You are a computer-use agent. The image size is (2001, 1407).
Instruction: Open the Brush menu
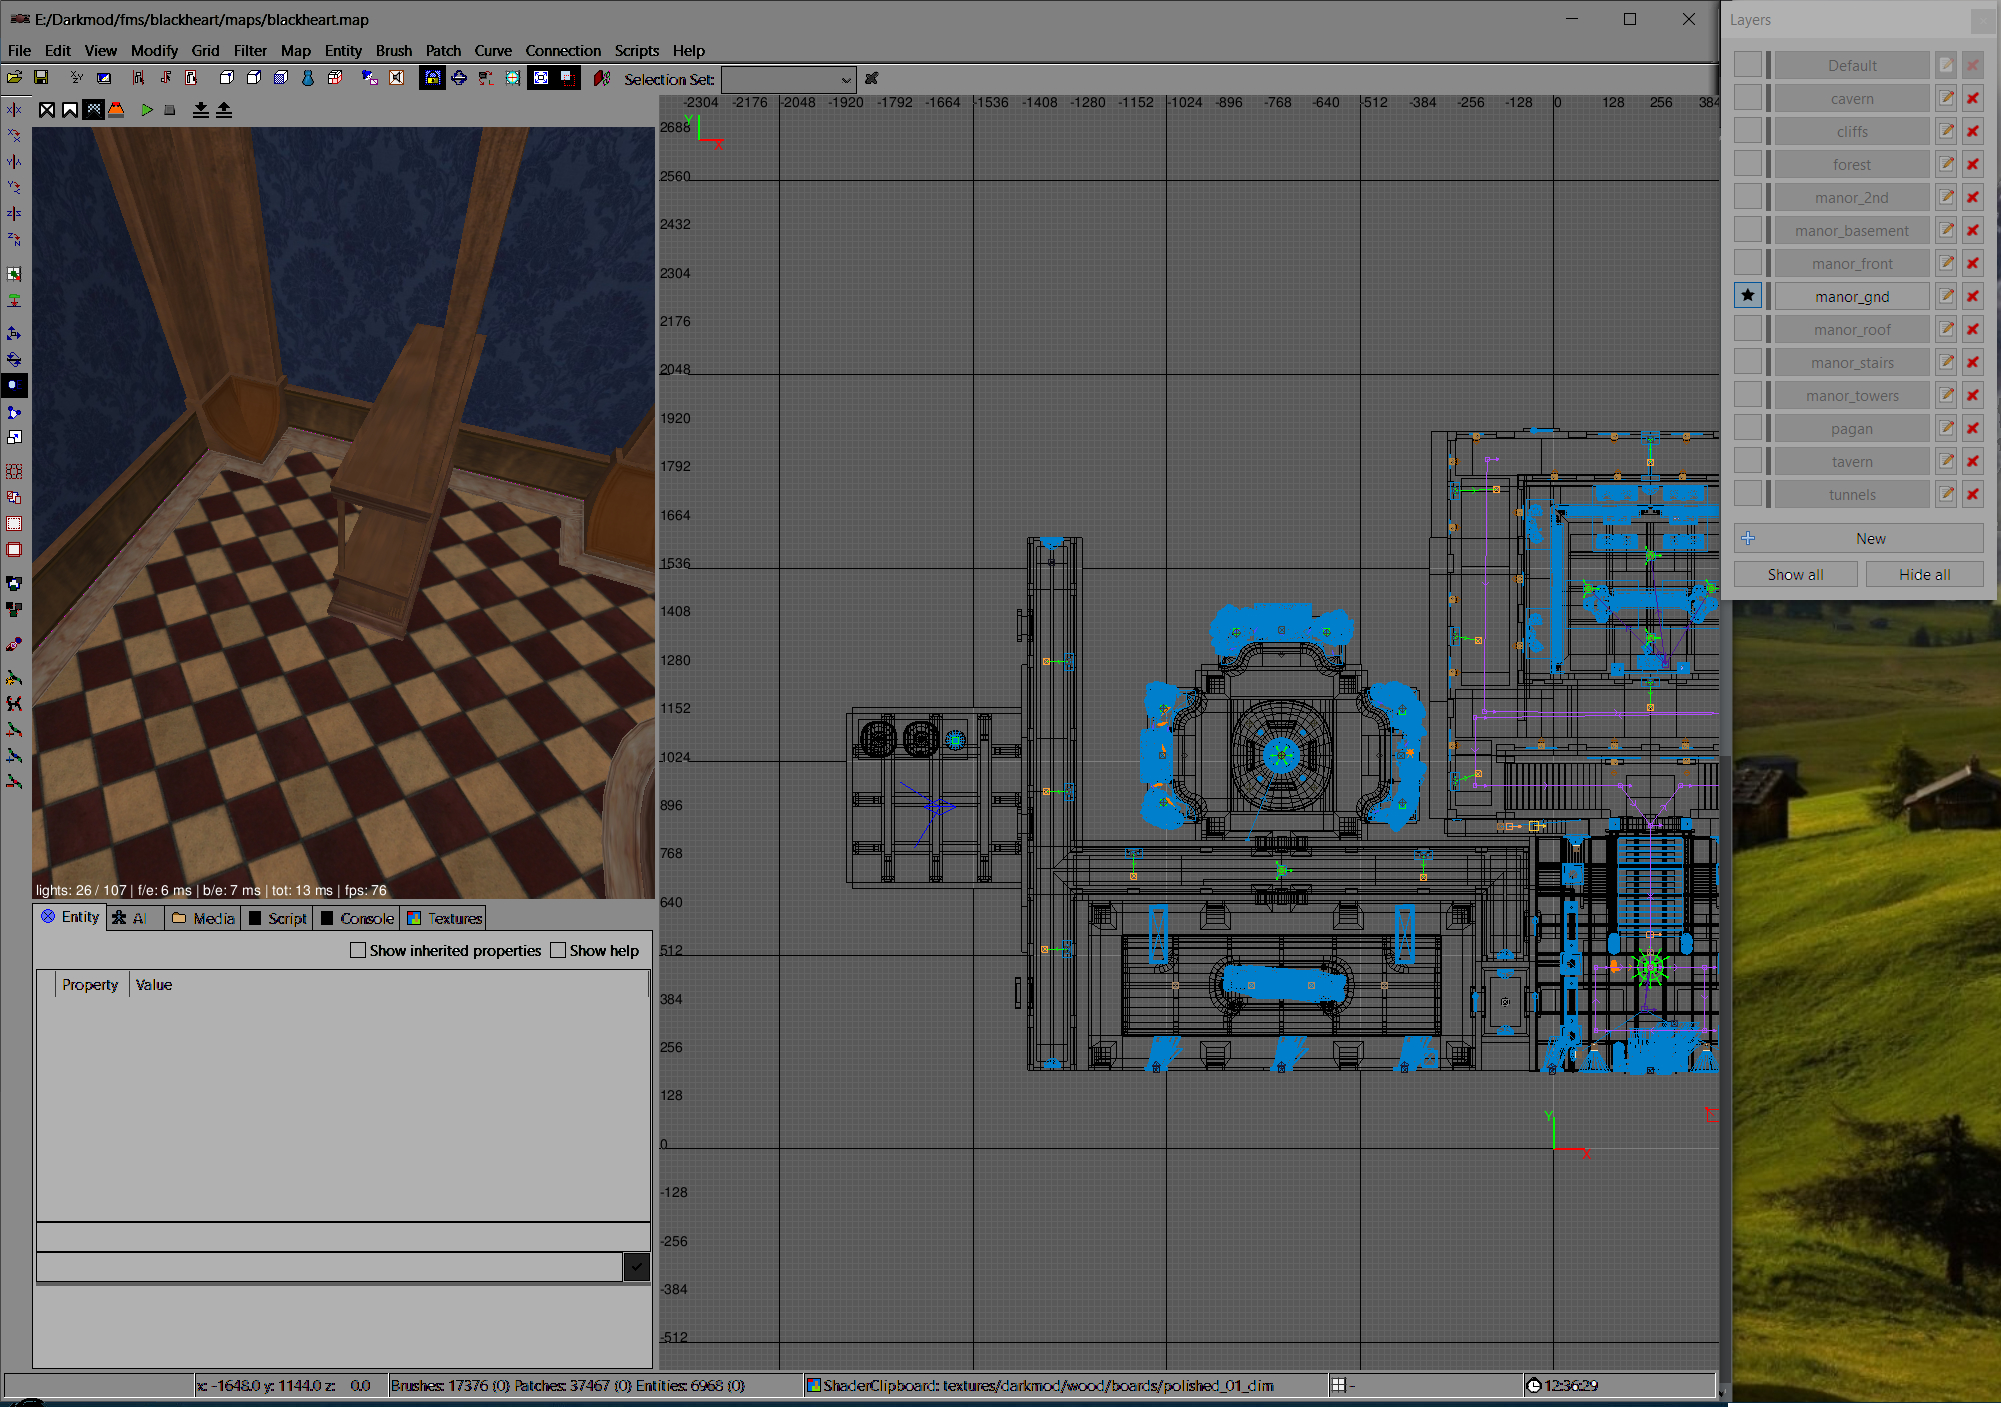click(x=393, y=50)
